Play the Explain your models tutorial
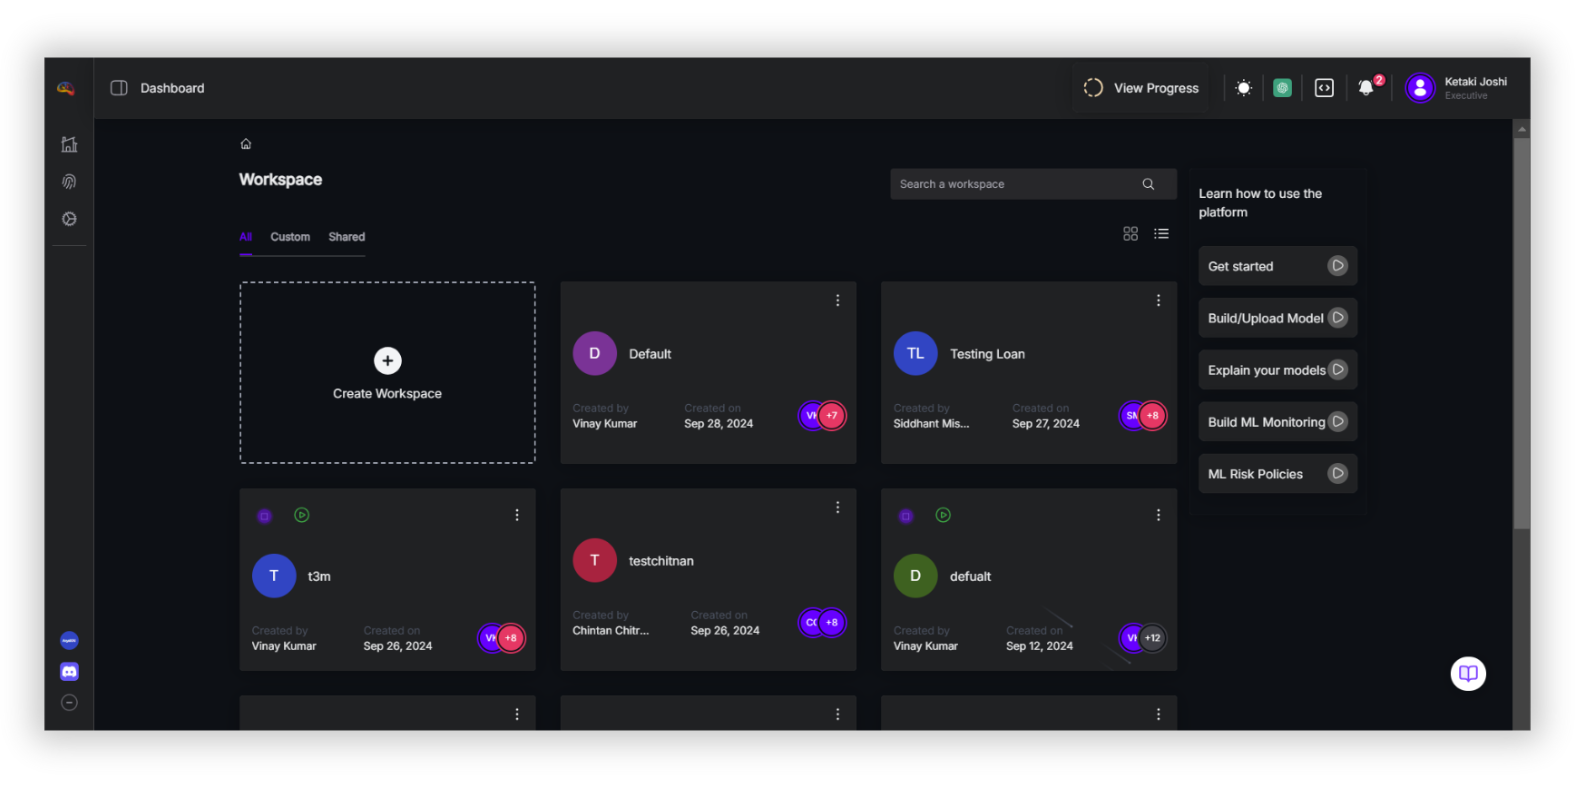Image resolution: width=1575 pixels, height=788 pixels. pyautogui.click(x=1337, y=370)
